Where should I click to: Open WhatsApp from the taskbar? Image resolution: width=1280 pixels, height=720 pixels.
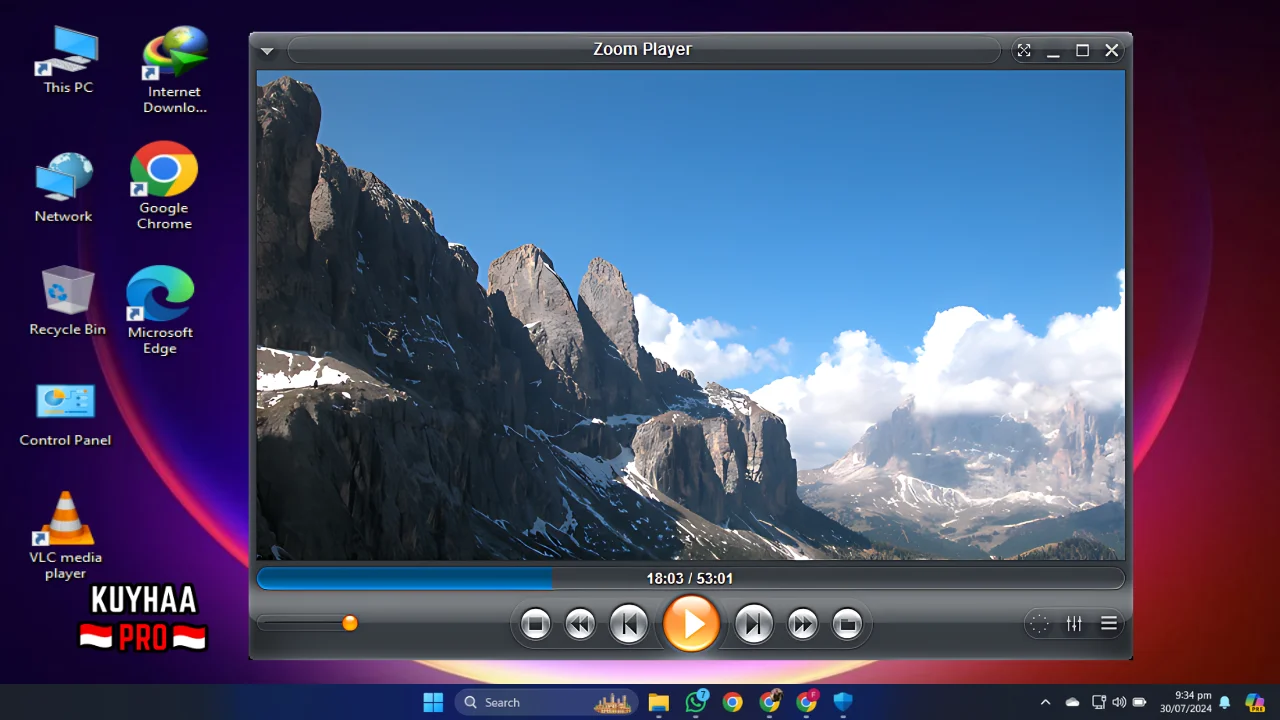click(696, 702)
